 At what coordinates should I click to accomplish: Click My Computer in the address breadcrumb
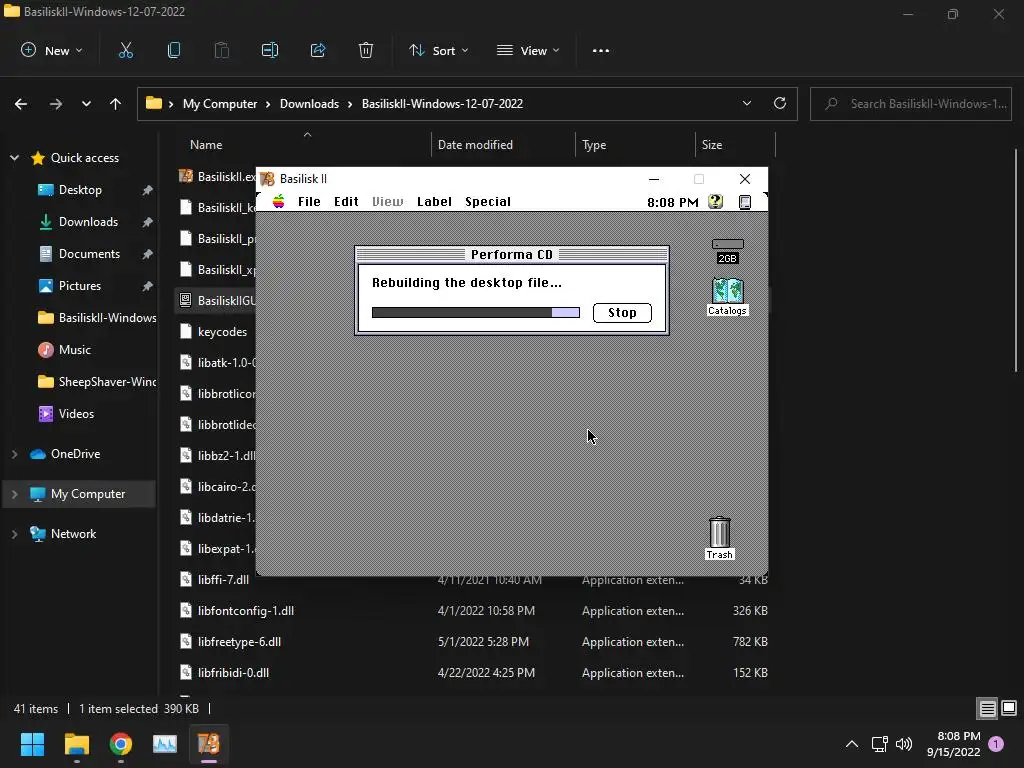click(x=220, y=104)
